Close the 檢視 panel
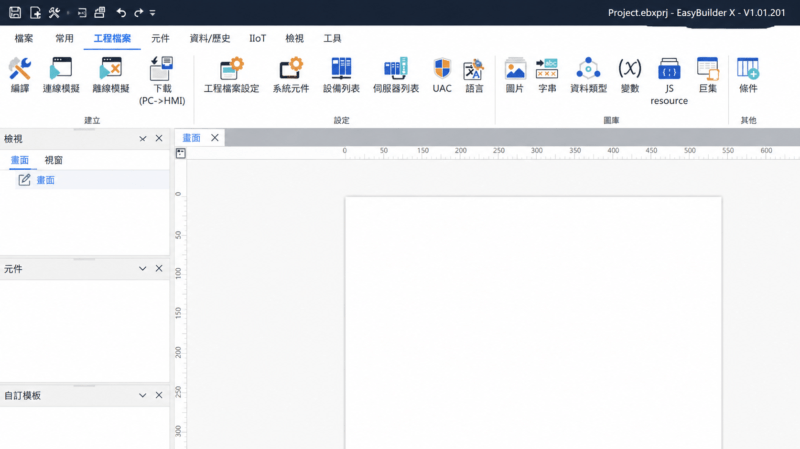This screenshot has width=800, height=449. point(159,138)
